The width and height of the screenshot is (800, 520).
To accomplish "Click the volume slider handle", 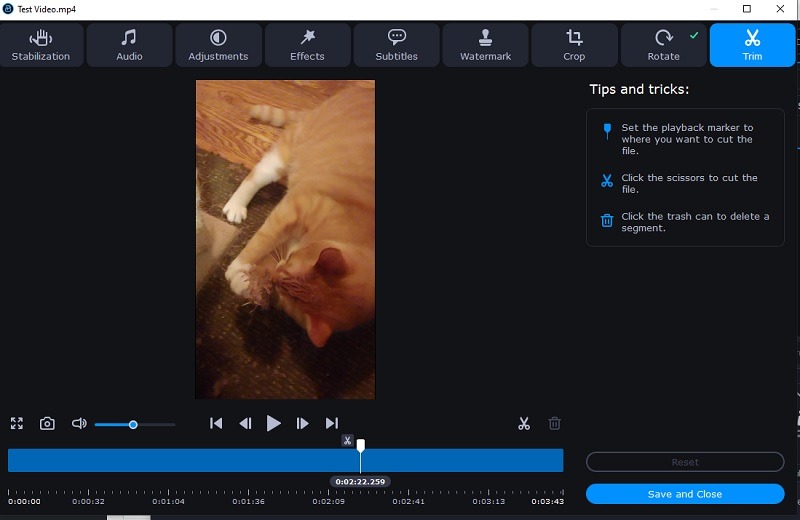I will [x=133, y=425].
